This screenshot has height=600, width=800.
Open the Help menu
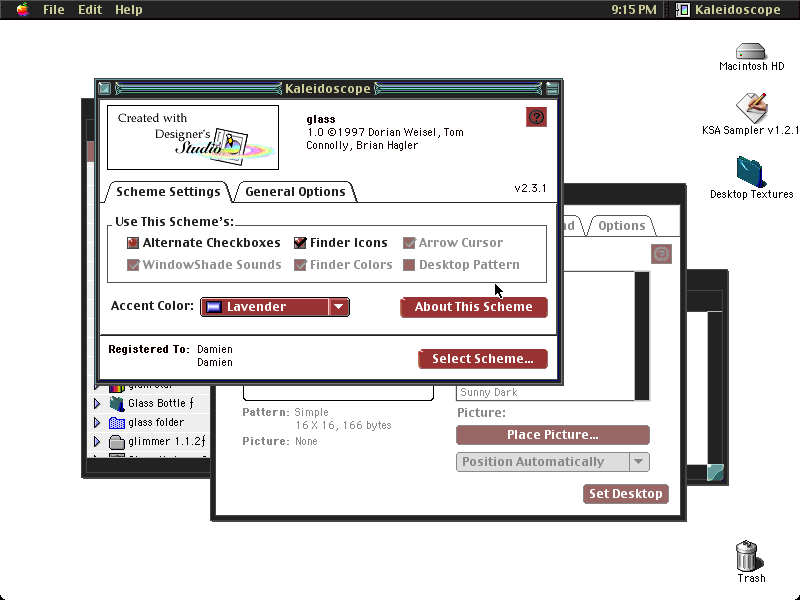(x=129, y=10)
